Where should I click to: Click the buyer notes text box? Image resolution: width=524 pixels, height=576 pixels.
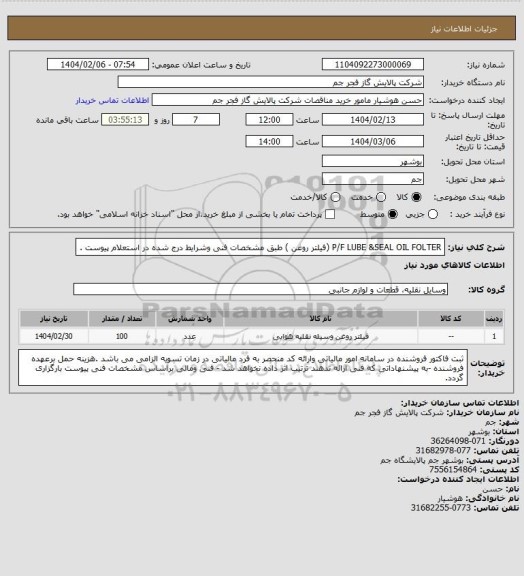pos(243,368)
